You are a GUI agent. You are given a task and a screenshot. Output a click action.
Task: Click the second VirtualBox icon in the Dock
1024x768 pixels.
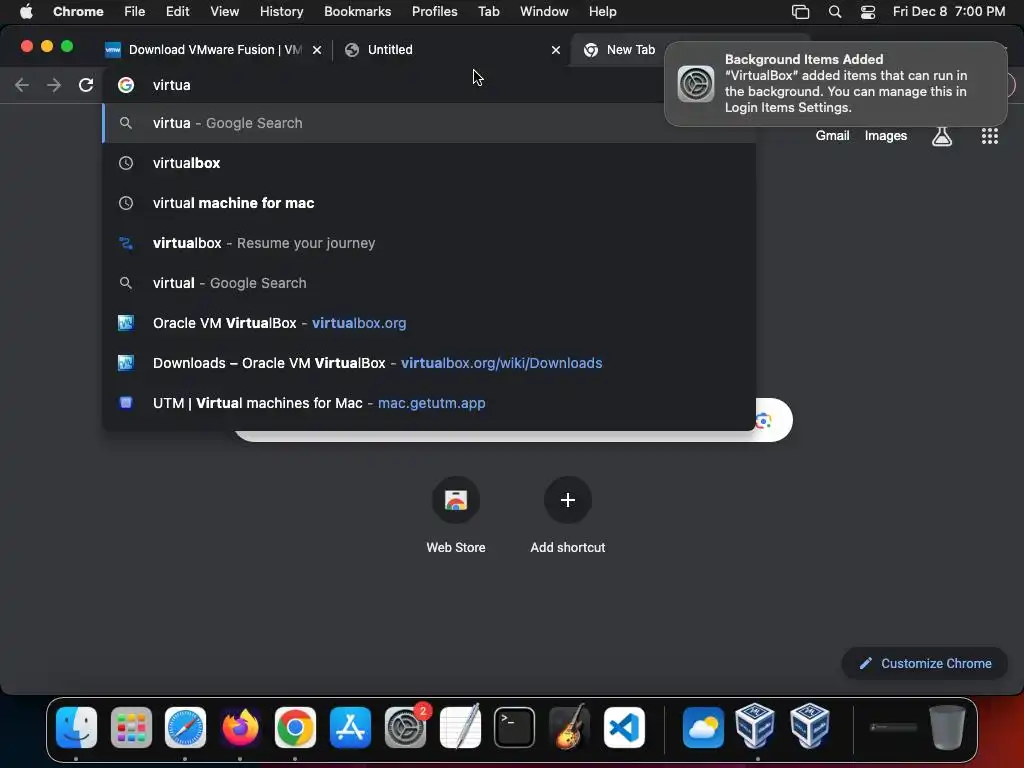click(810, 726)
